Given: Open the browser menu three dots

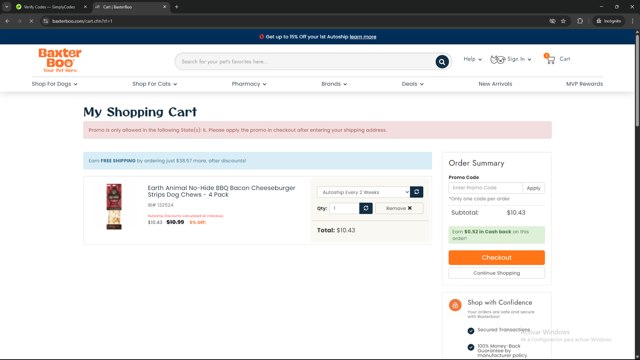Looking at the screenshot, I should pyautogui.click(x=633, y=21).
